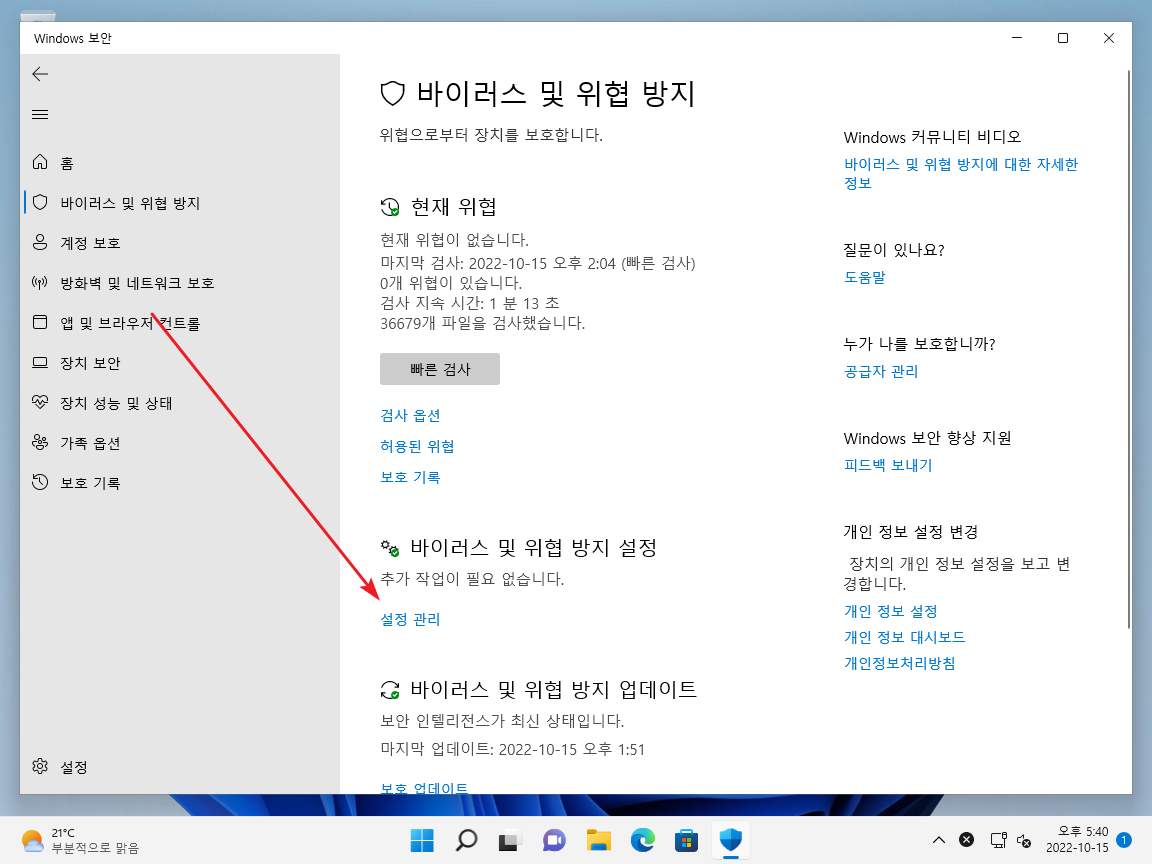Click the 현재 위협 section status icon
1152x864 pixels.
point(390,207)
